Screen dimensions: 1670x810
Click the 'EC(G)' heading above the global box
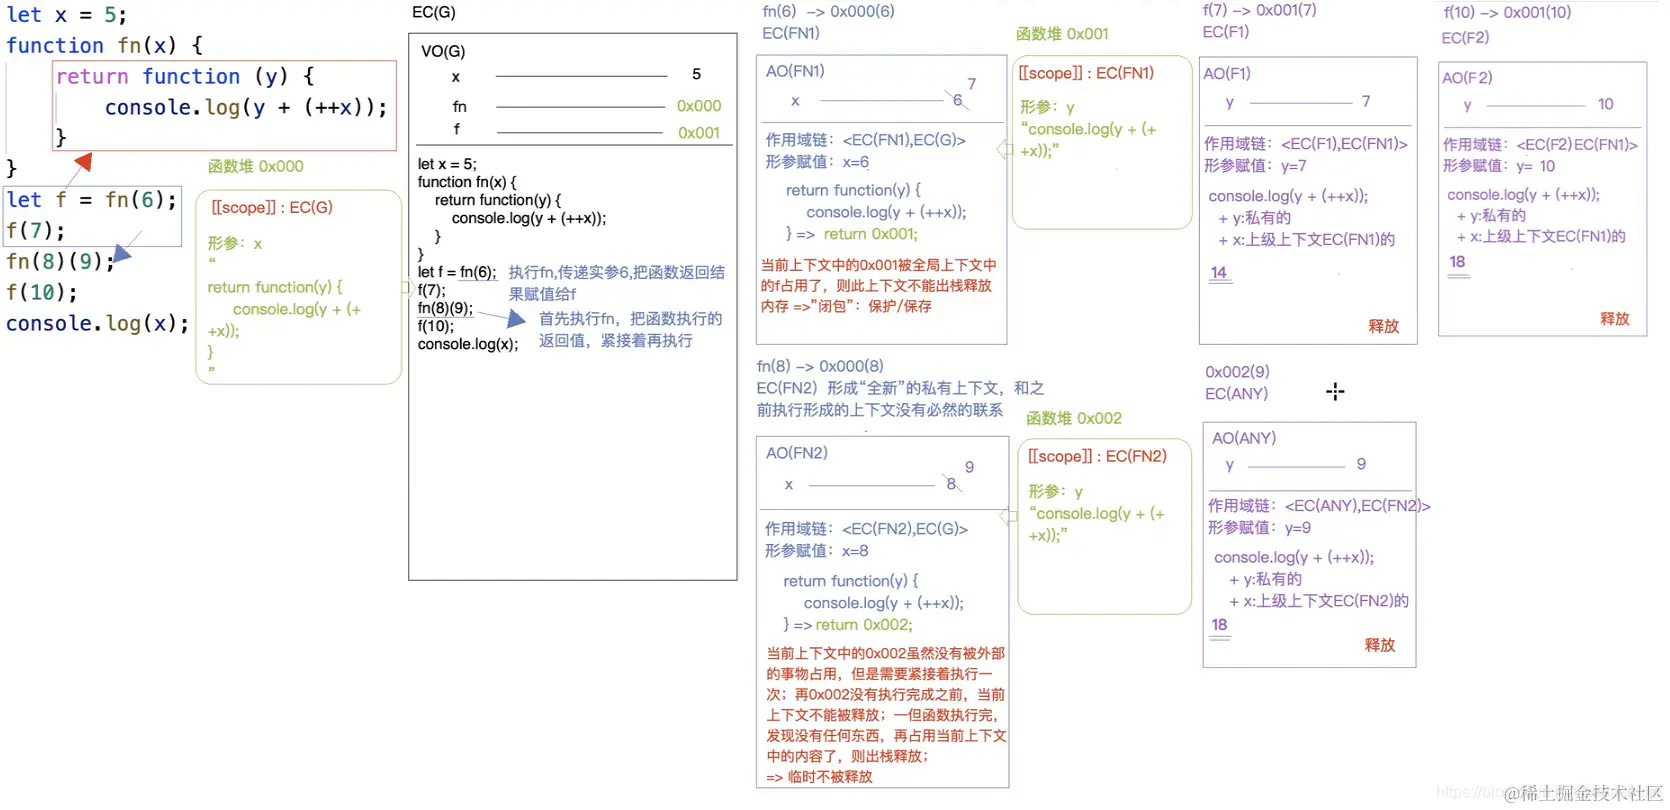click(434, 13)
